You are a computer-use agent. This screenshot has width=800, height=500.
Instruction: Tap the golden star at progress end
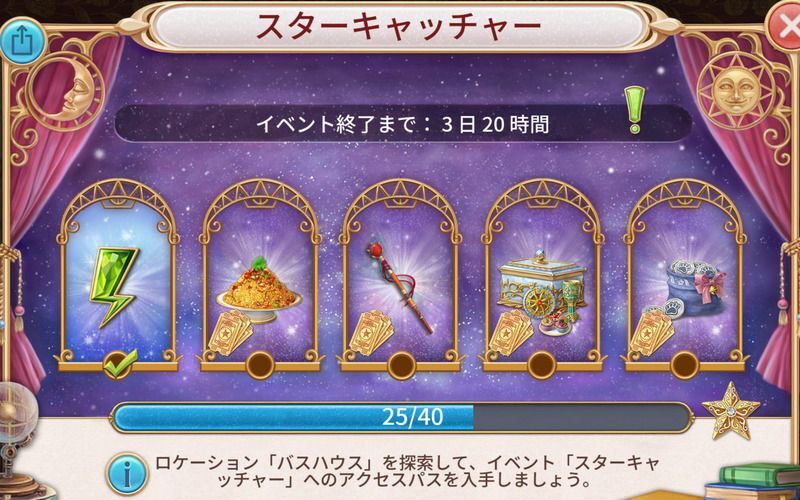click(730, 411)
